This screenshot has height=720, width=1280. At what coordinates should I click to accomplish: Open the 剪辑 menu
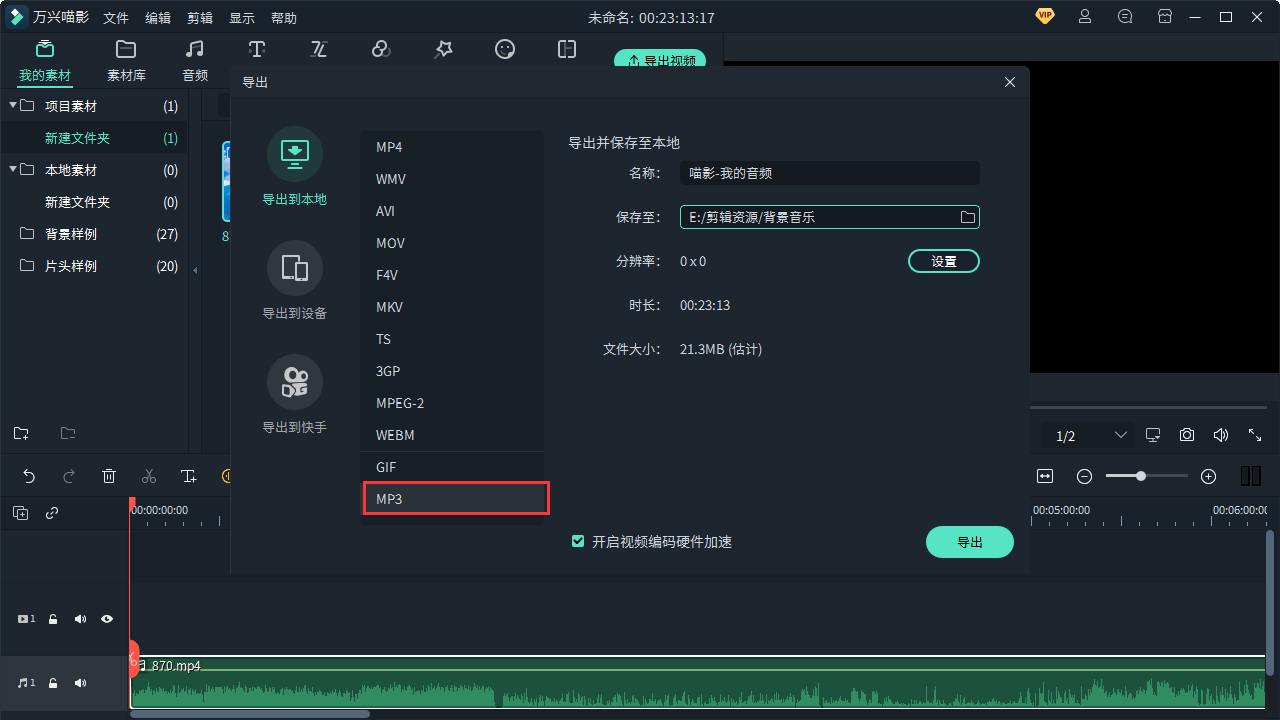tap(199, 17)
